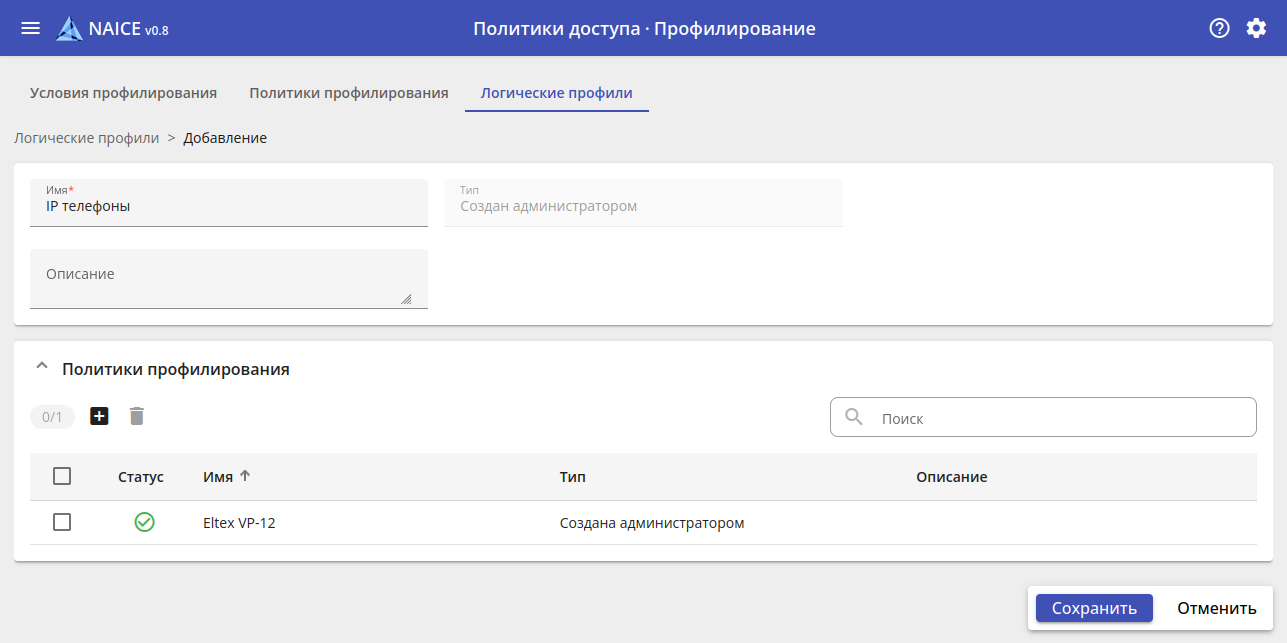
Task: Click the add policy plus icon
Action: click(x=99, y=416)
